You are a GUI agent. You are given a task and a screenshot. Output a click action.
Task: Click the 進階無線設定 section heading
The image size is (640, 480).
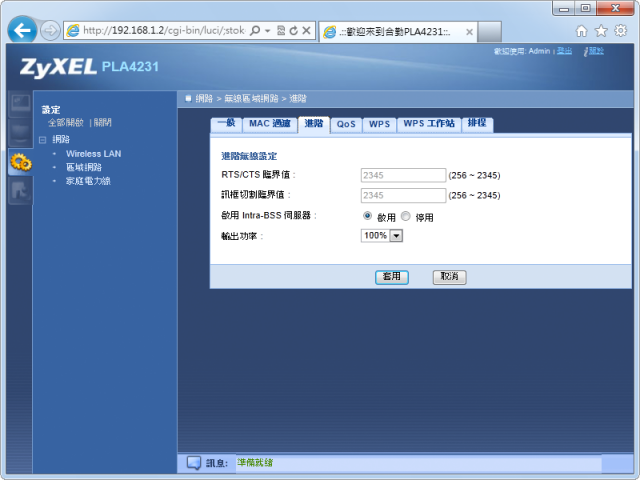(x=249, y=156)
